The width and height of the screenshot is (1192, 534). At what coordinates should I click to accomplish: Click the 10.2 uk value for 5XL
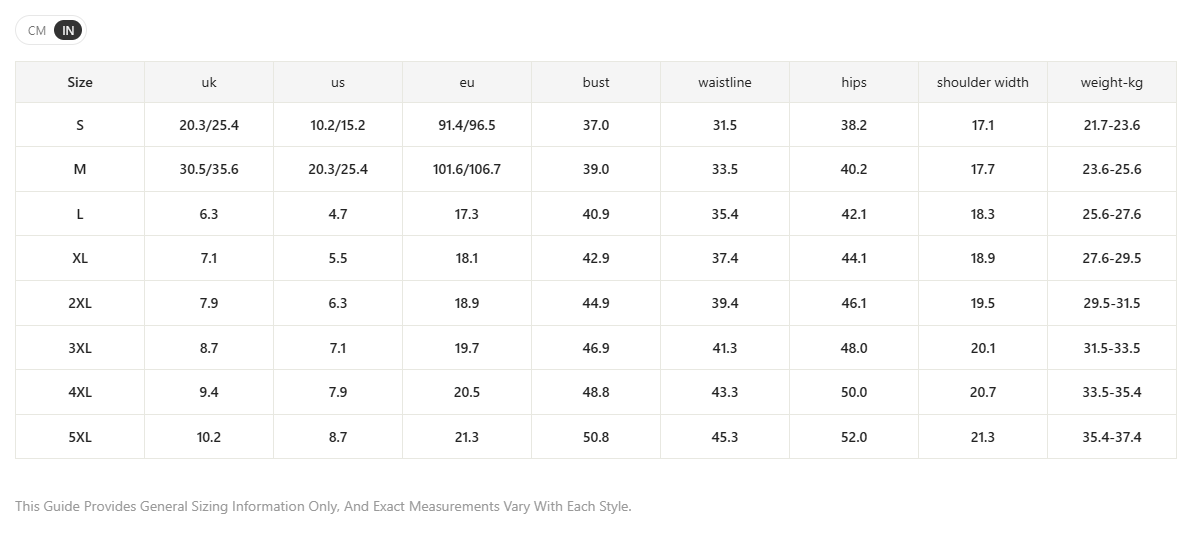209,437
